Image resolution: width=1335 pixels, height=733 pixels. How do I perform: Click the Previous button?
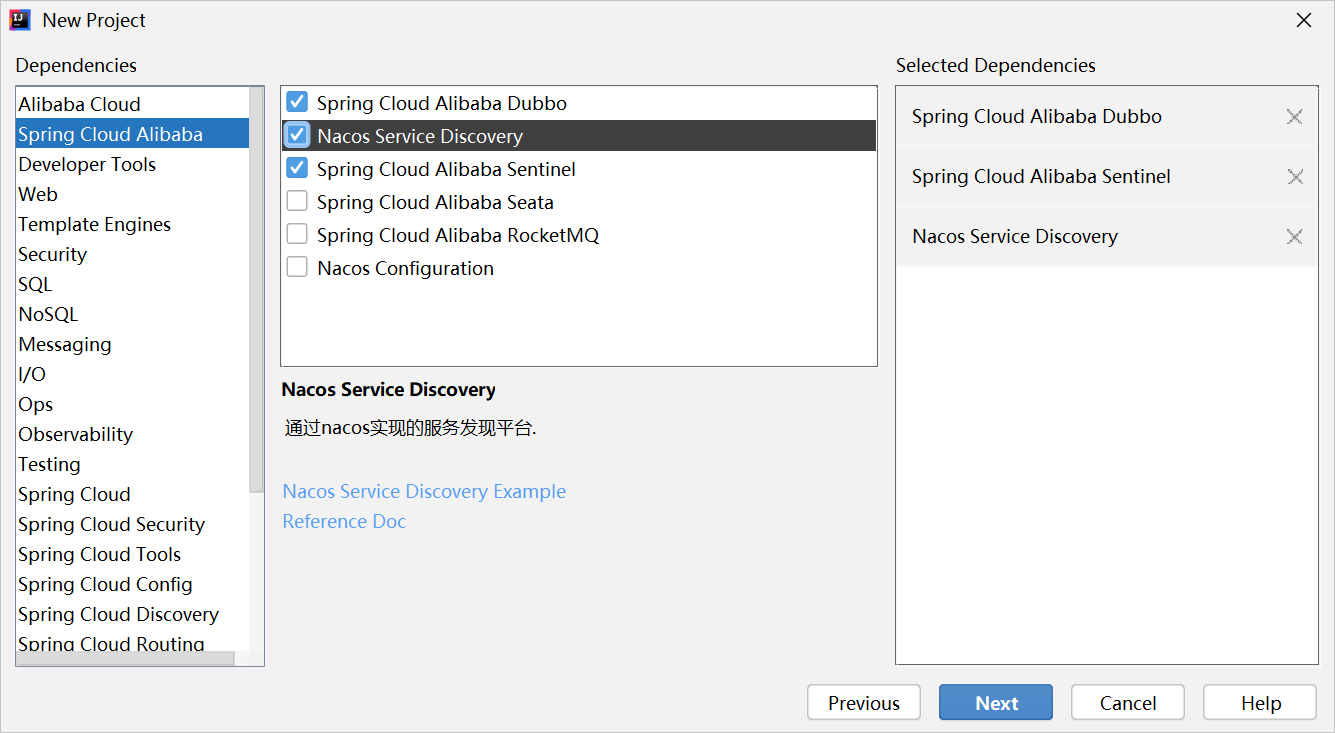pyautogui.click(x=863, y=702)
